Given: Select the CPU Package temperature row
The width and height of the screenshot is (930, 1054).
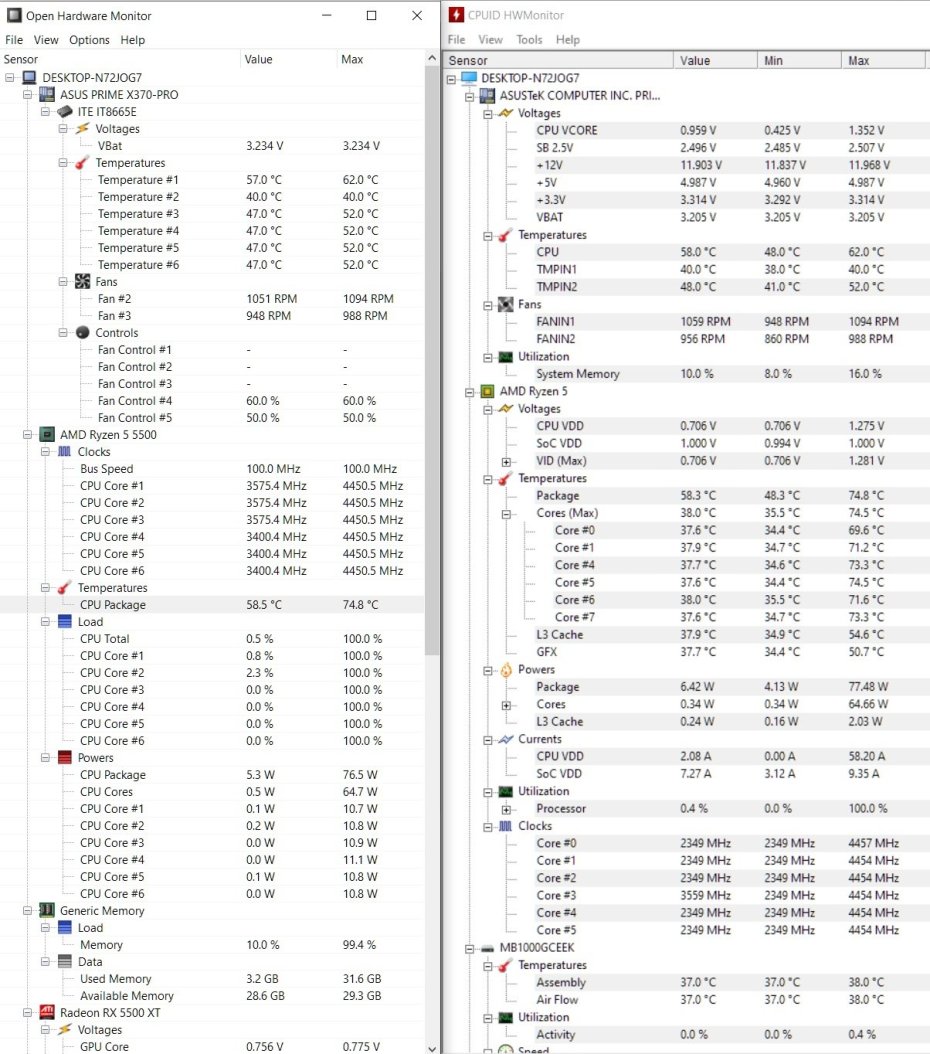Looking at the screenshot, I should [x=212, y=605].
